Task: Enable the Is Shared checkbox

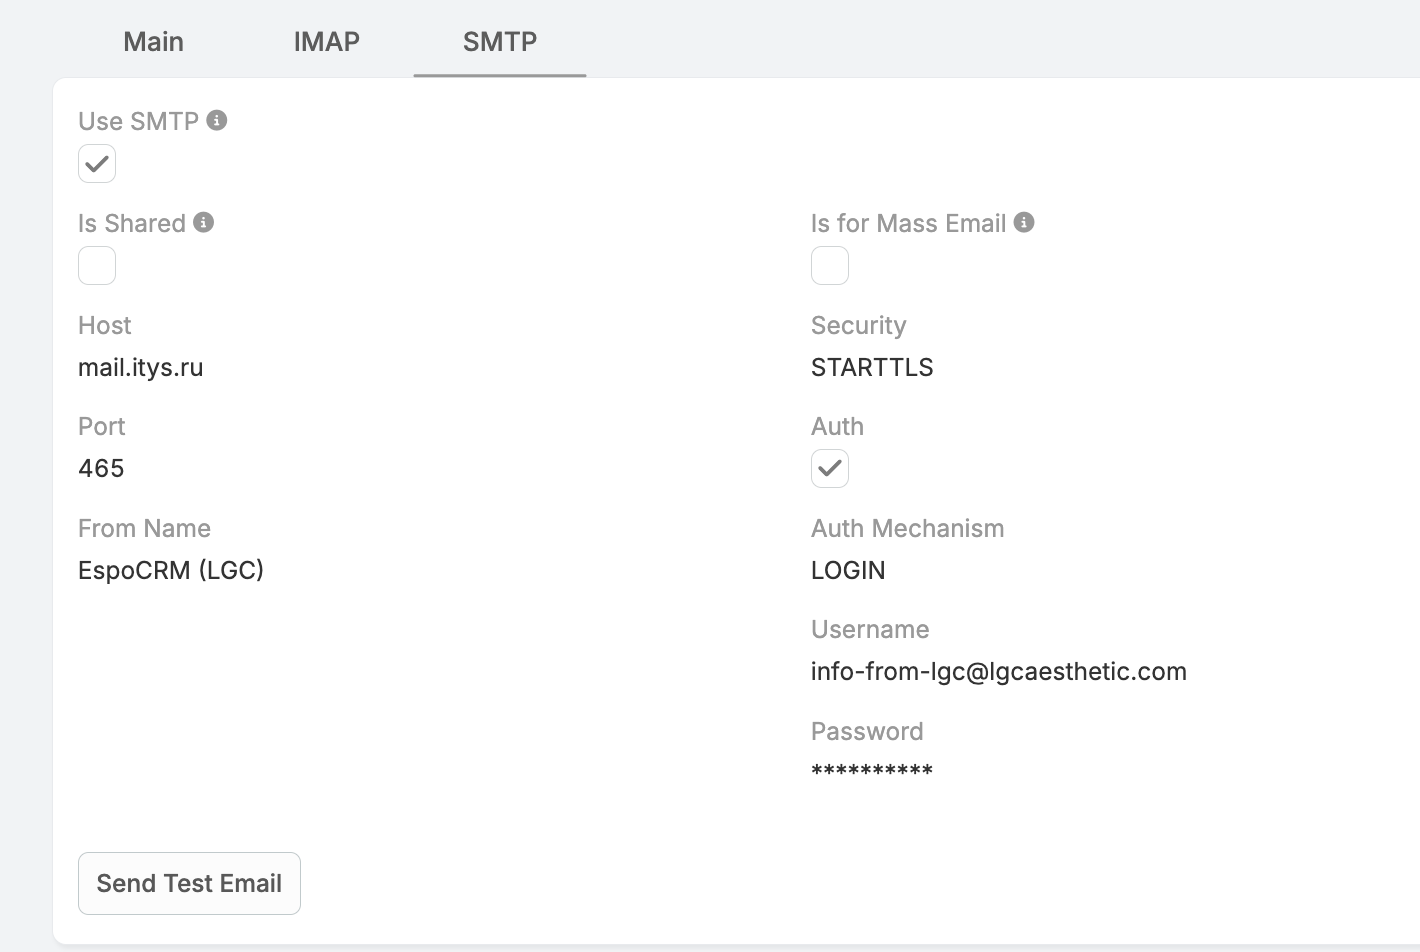Action: click(x=97, y=266)
